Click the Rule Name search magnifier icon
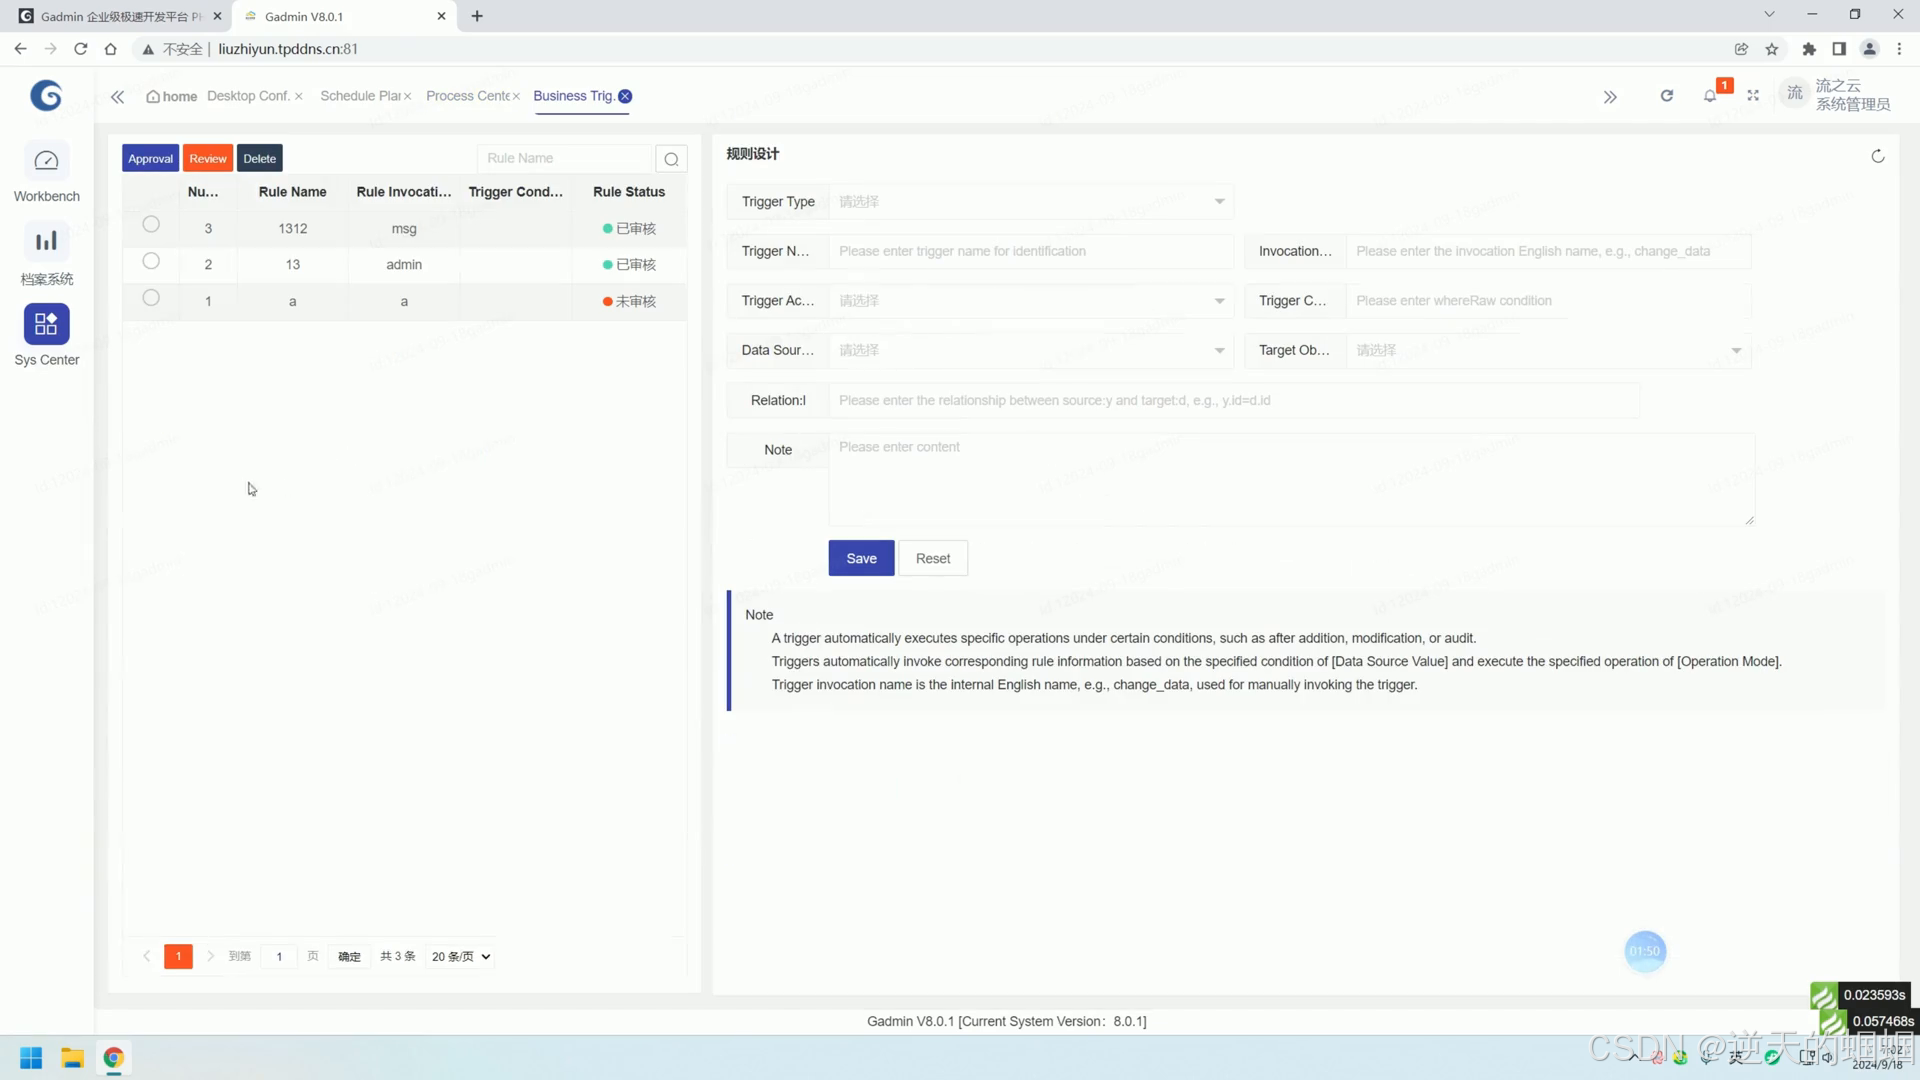Viewport: 1920px width, 1080px height. click(671, 159)
